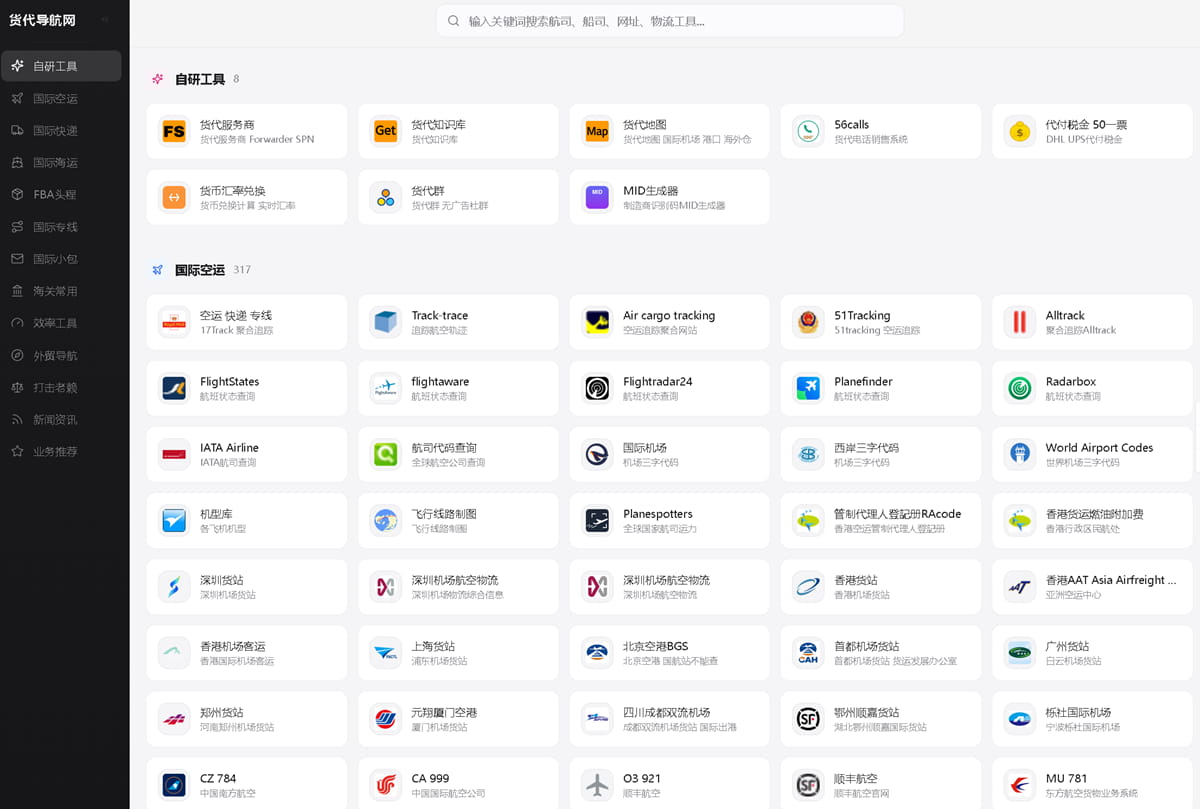Select 自研工具 in the sidebar
This screenshot has height=809, width=1200.
pyautogui.click(x=61, y=66)
